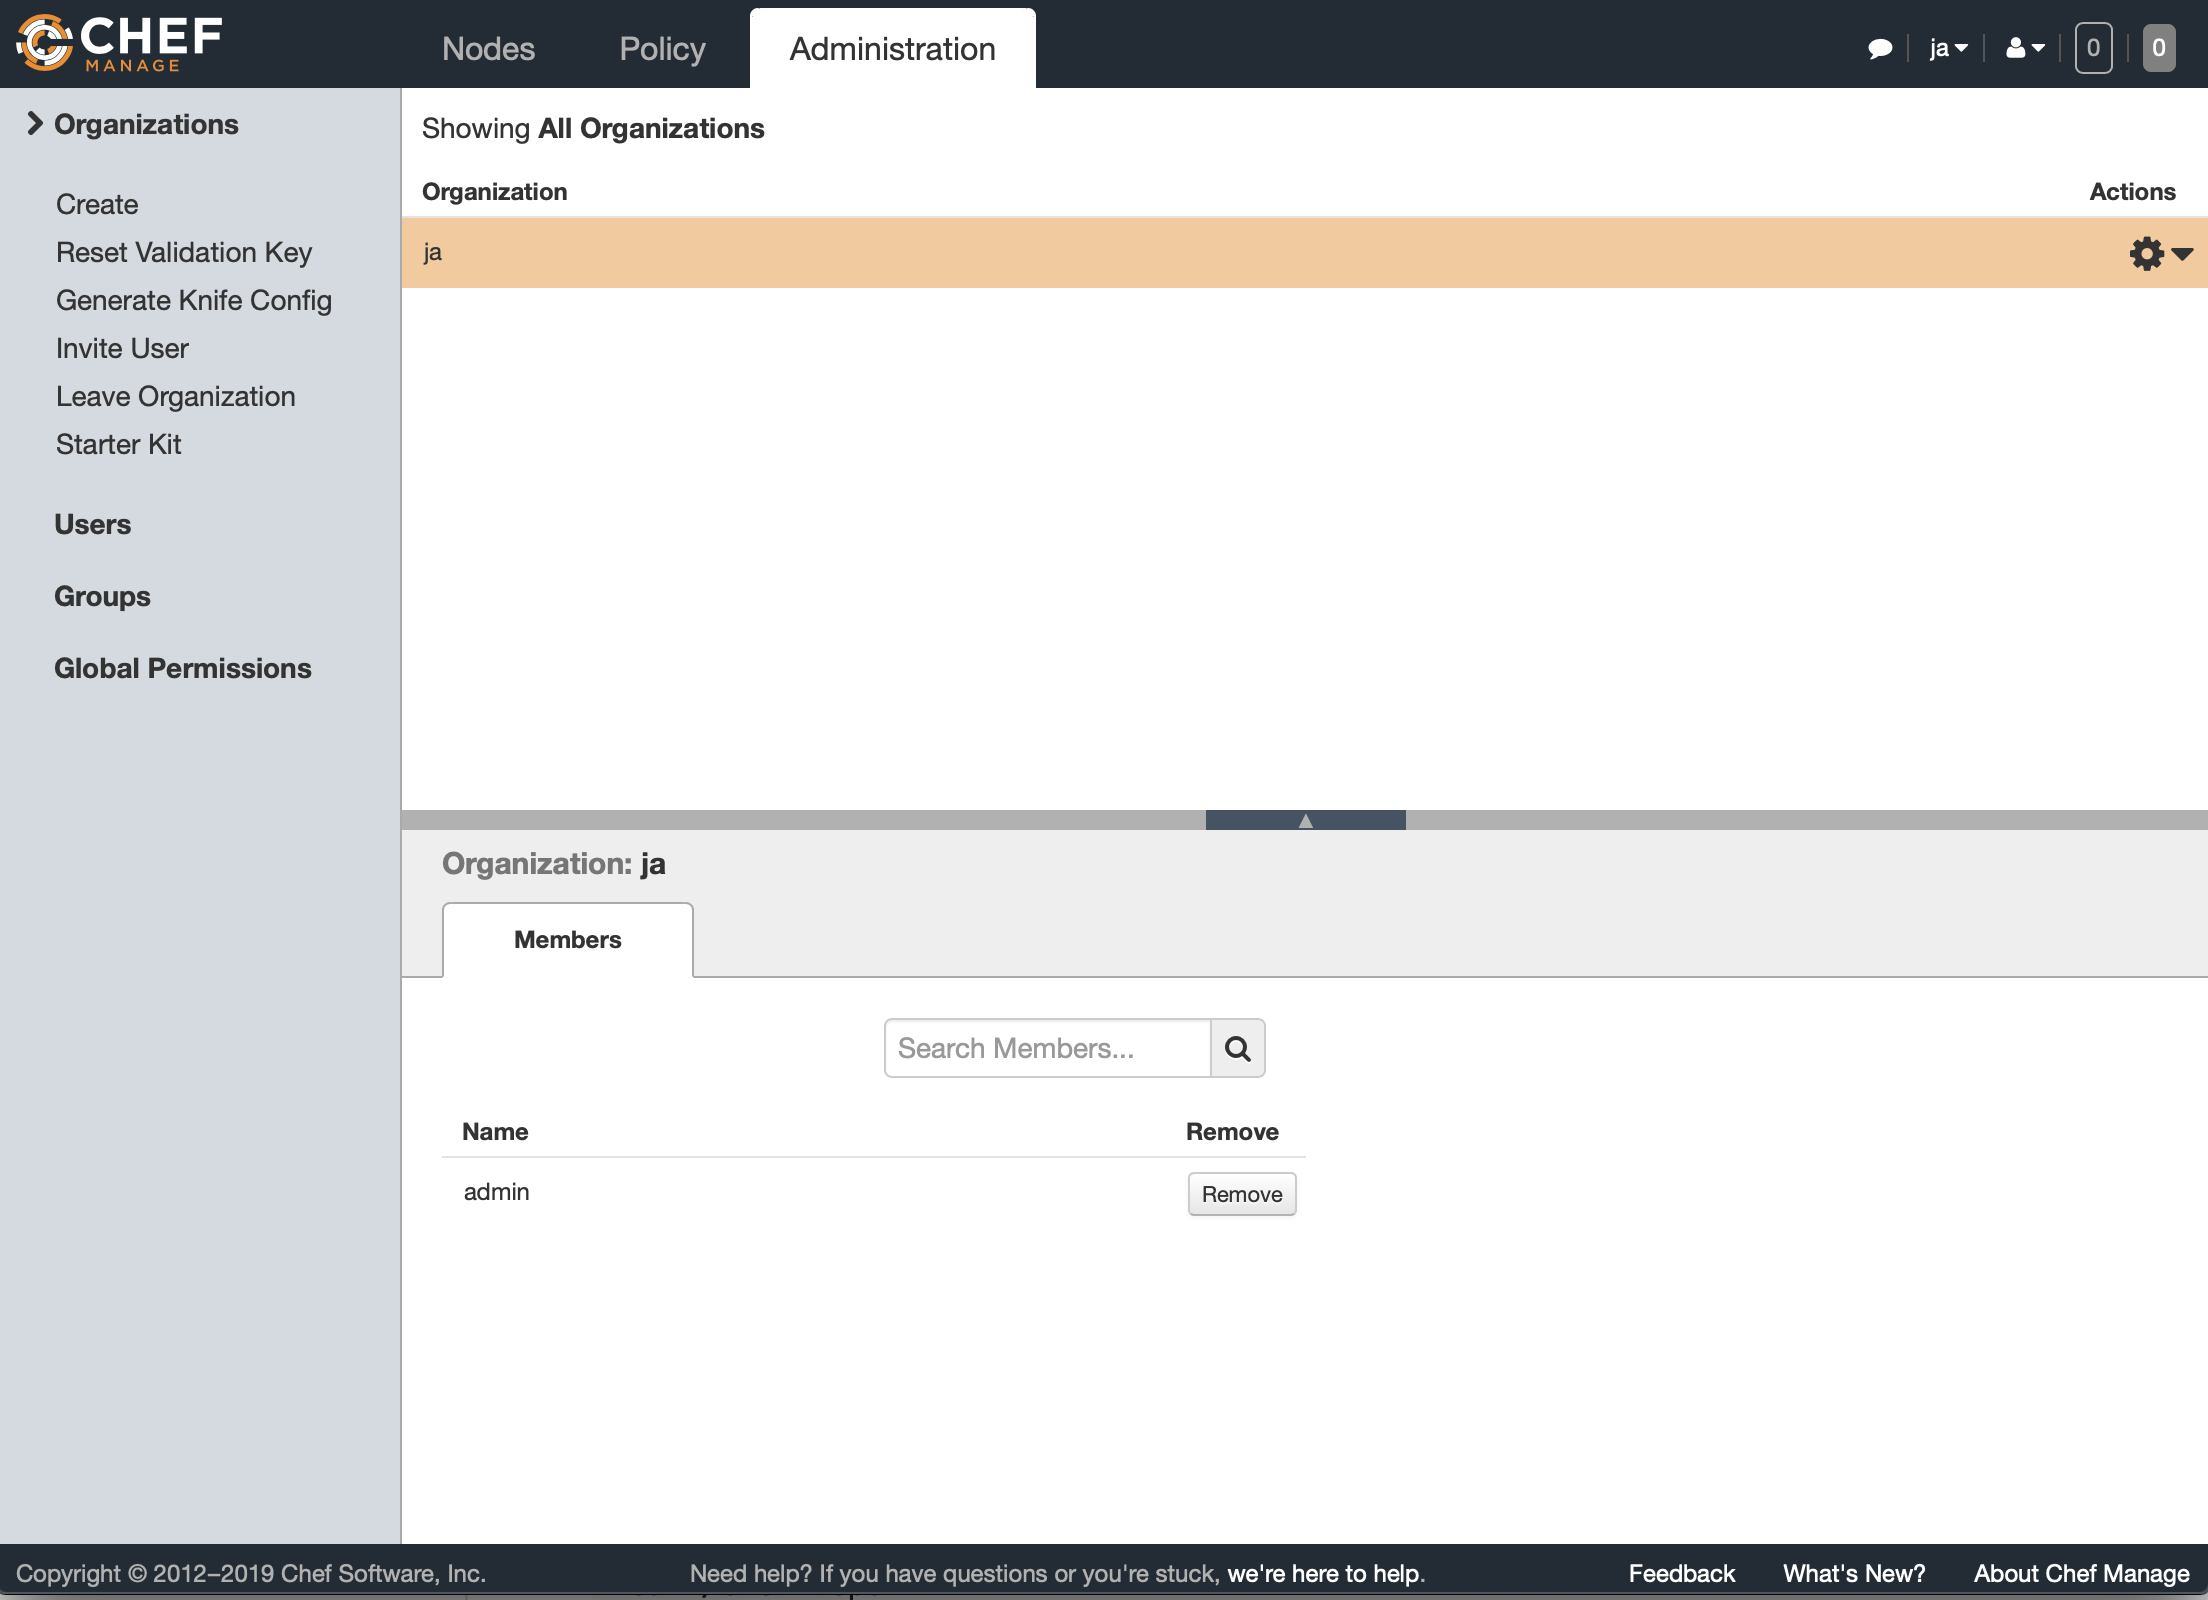Click Invite User in the sidebar

(x=122, y=348)
